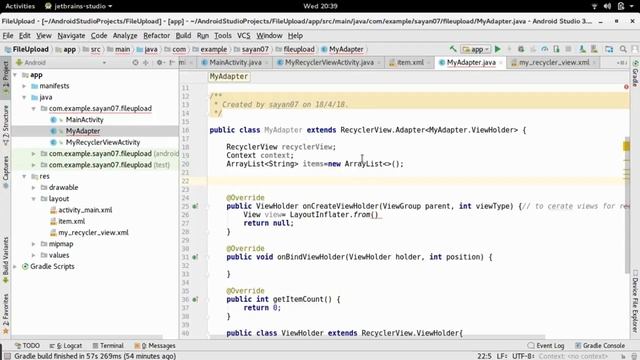Switch to MyRecyclerViewActivity.java tab
640x360 pixels.
(329, 62)
